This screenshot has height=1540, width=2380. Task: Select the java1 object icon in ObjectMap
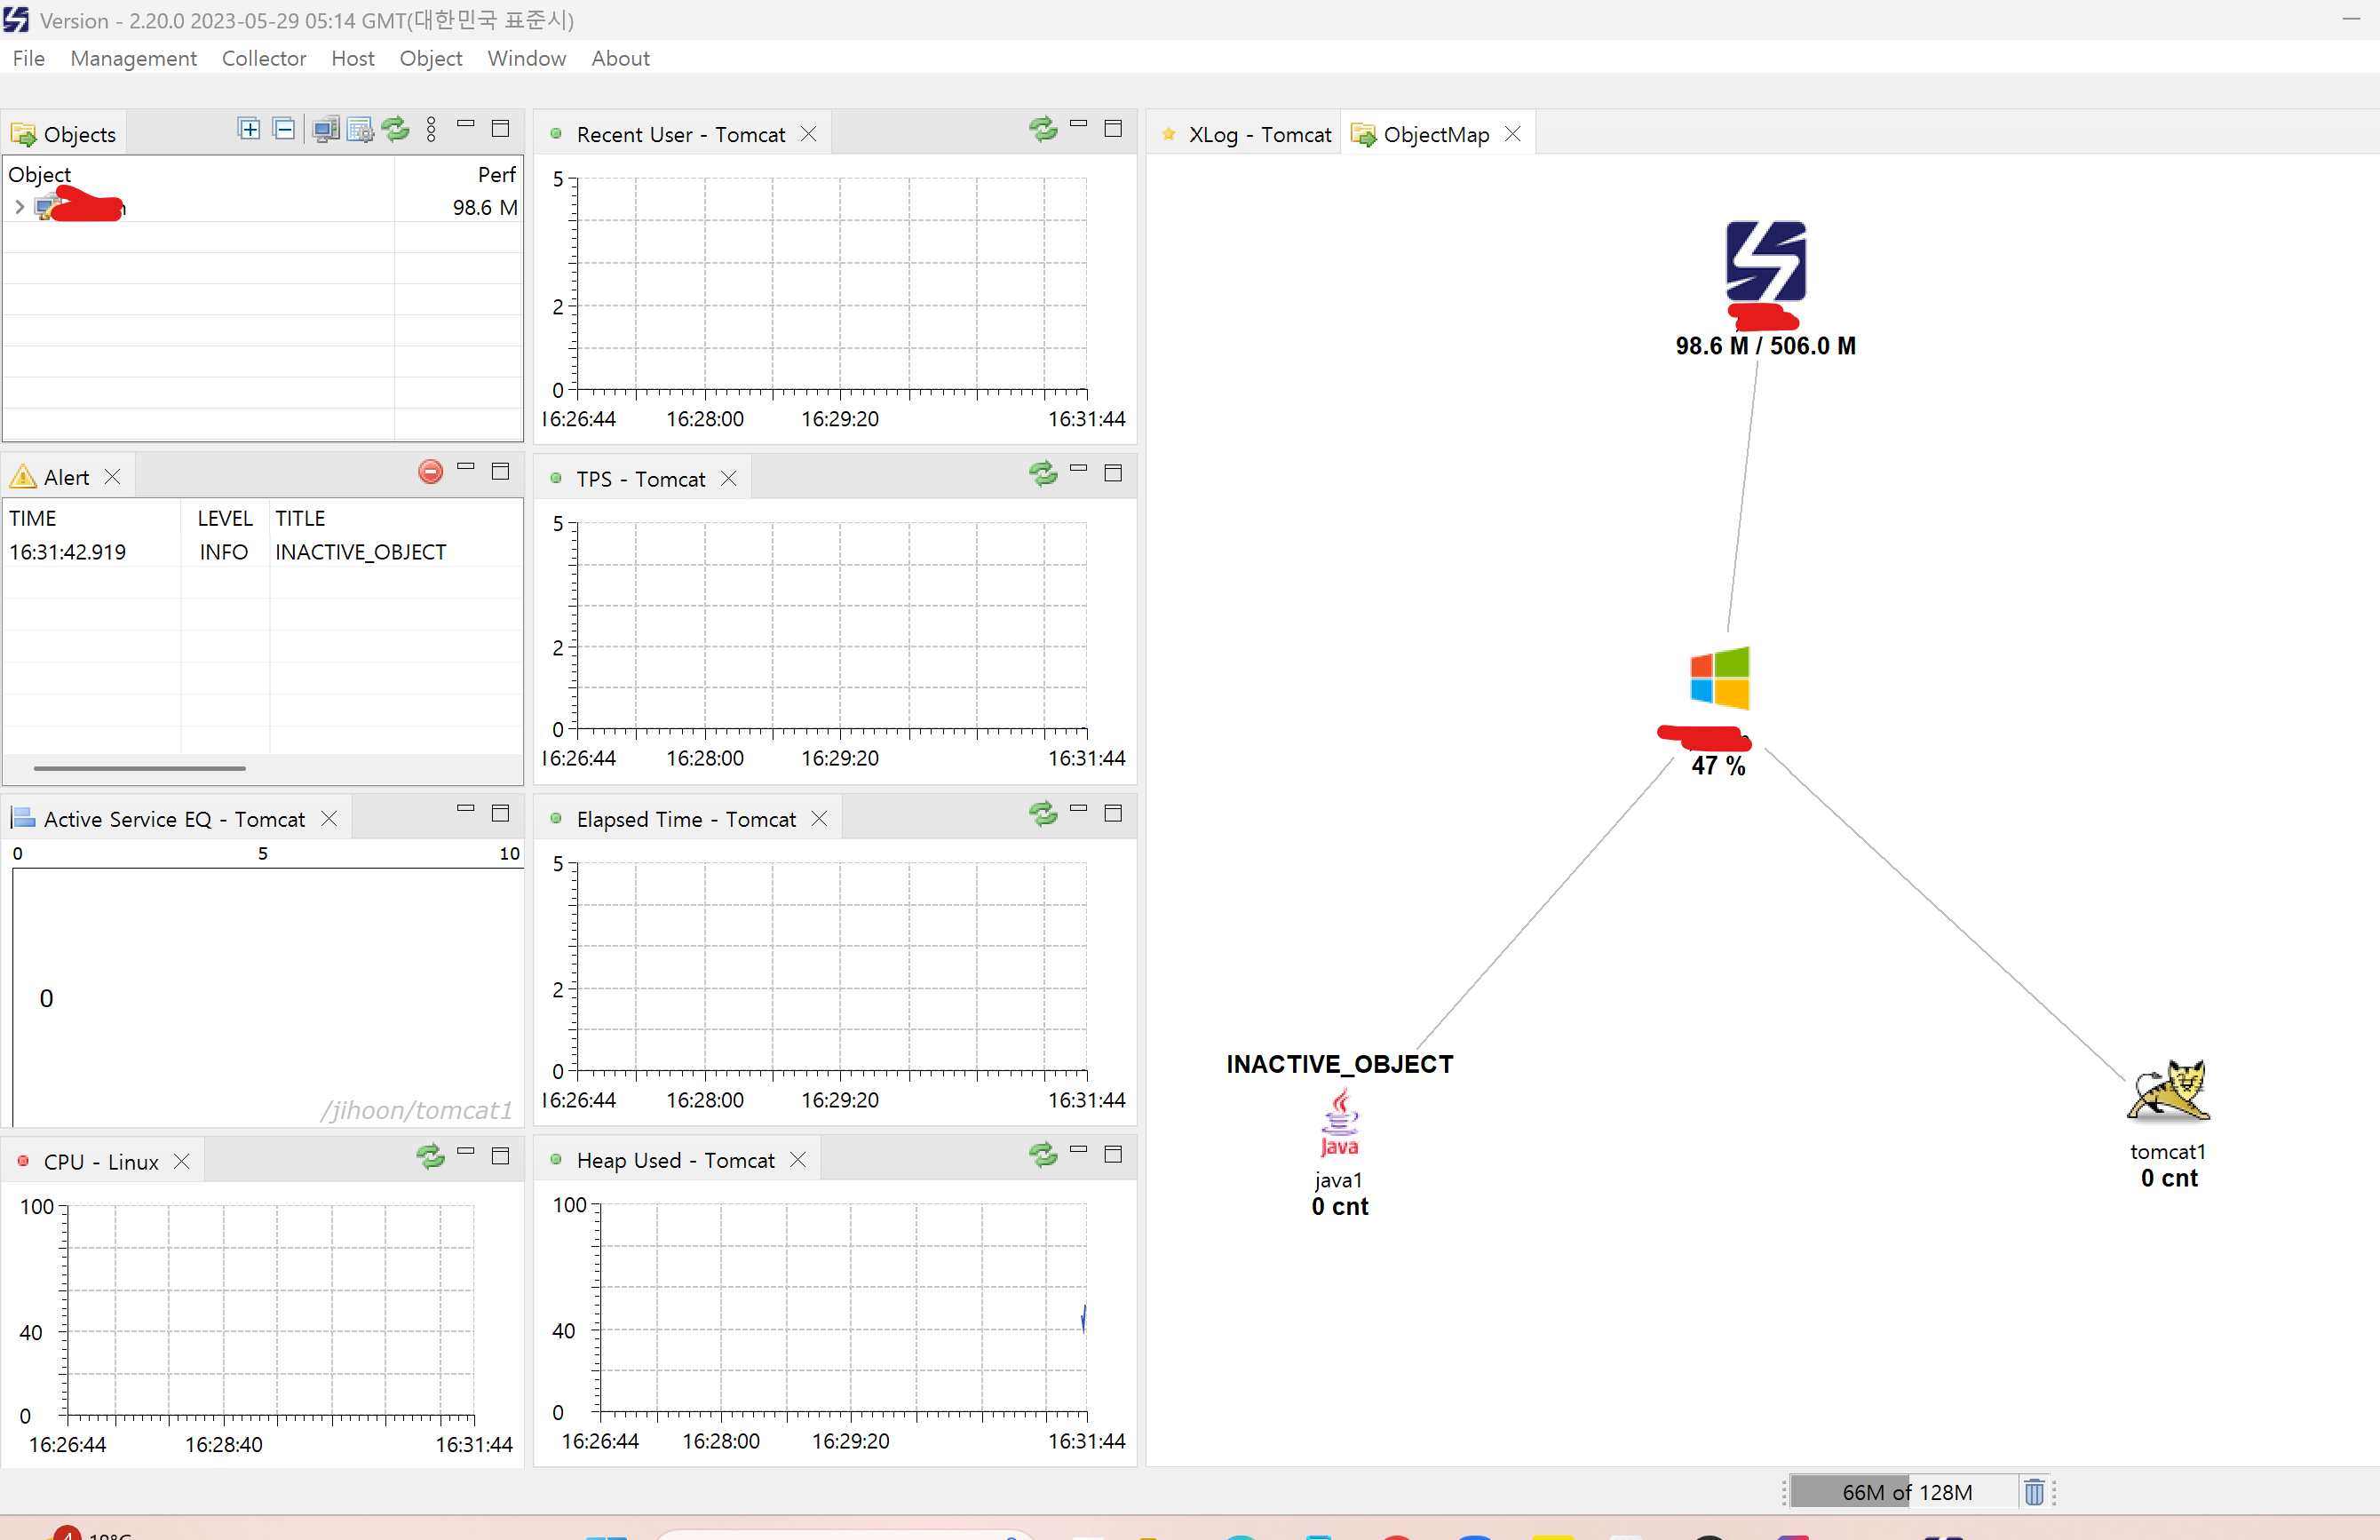pos(1340,1123)
